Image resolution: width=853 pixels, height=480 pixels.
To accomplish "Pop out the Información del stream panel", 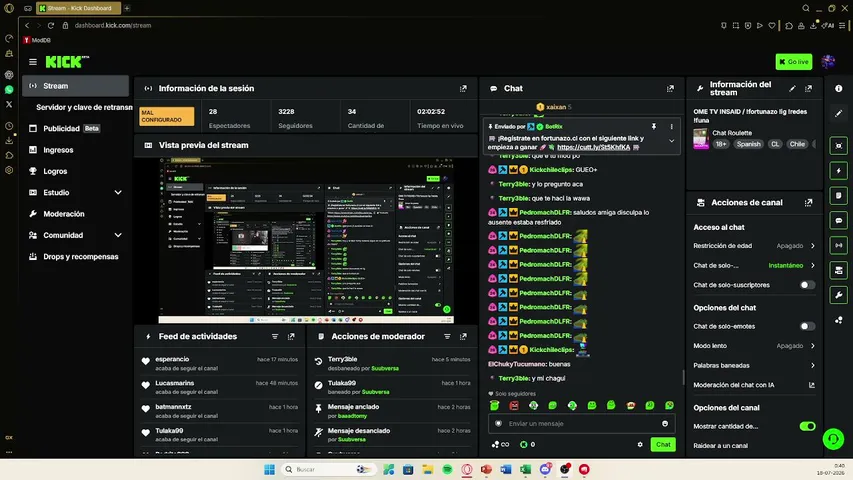I will coord(808,88).
